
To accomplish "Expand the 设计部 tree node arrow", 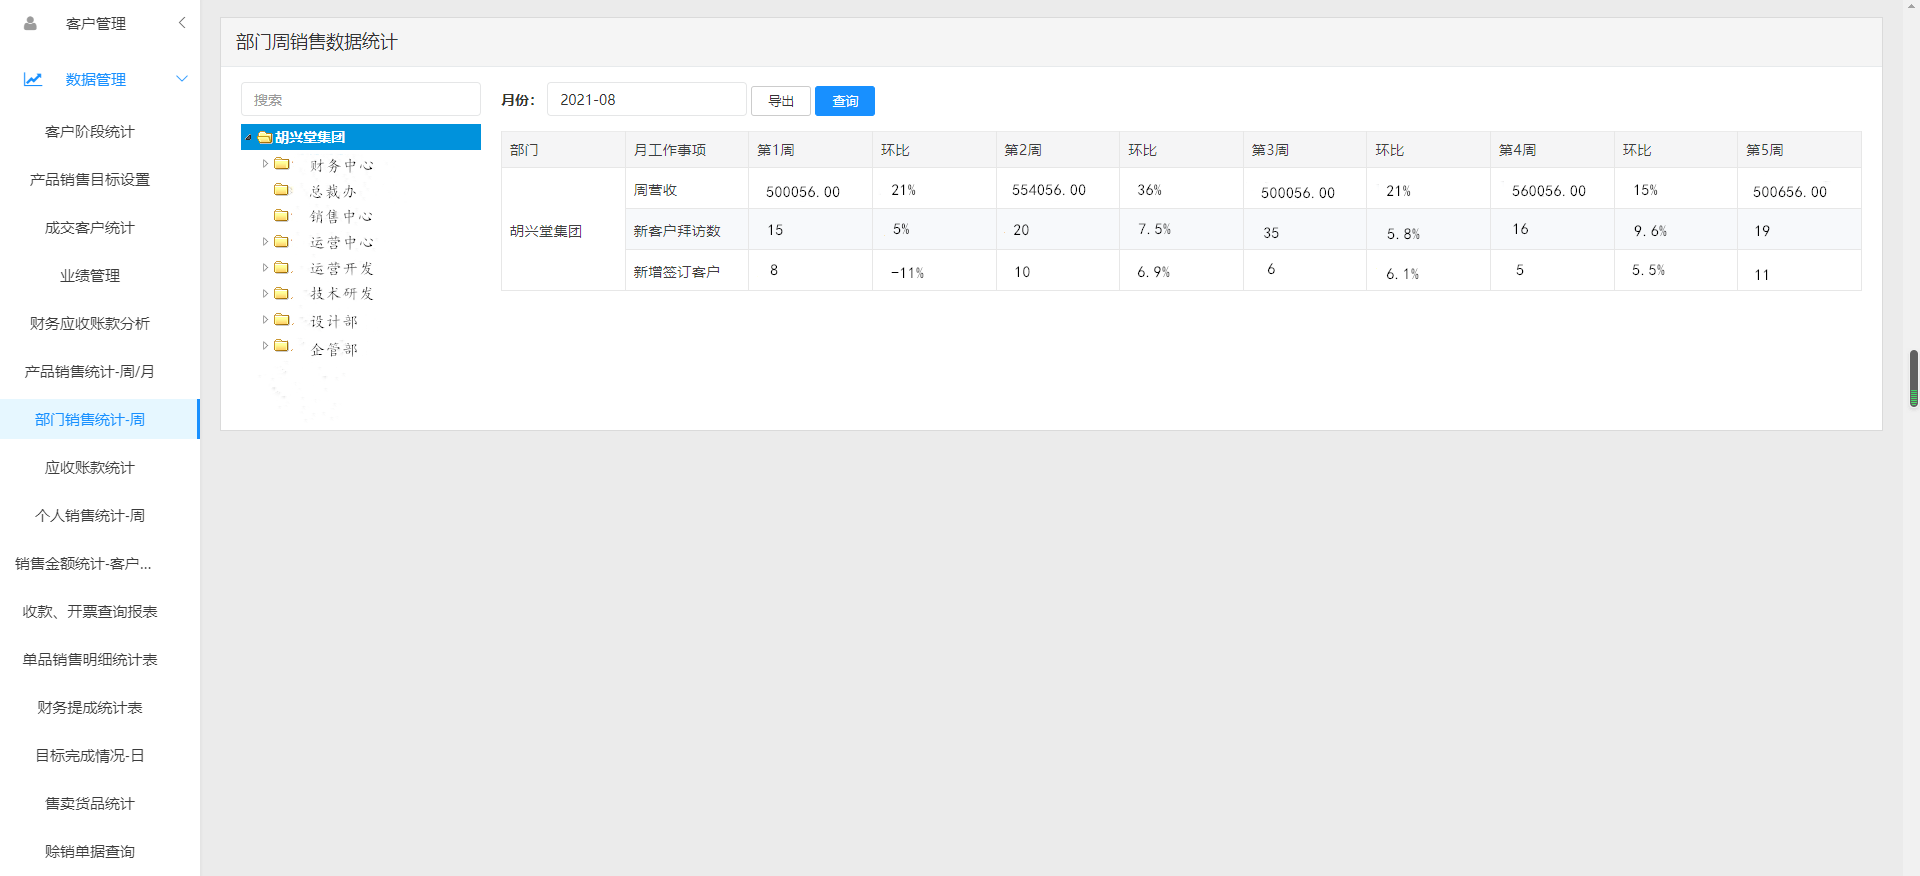I will (265, 319).
